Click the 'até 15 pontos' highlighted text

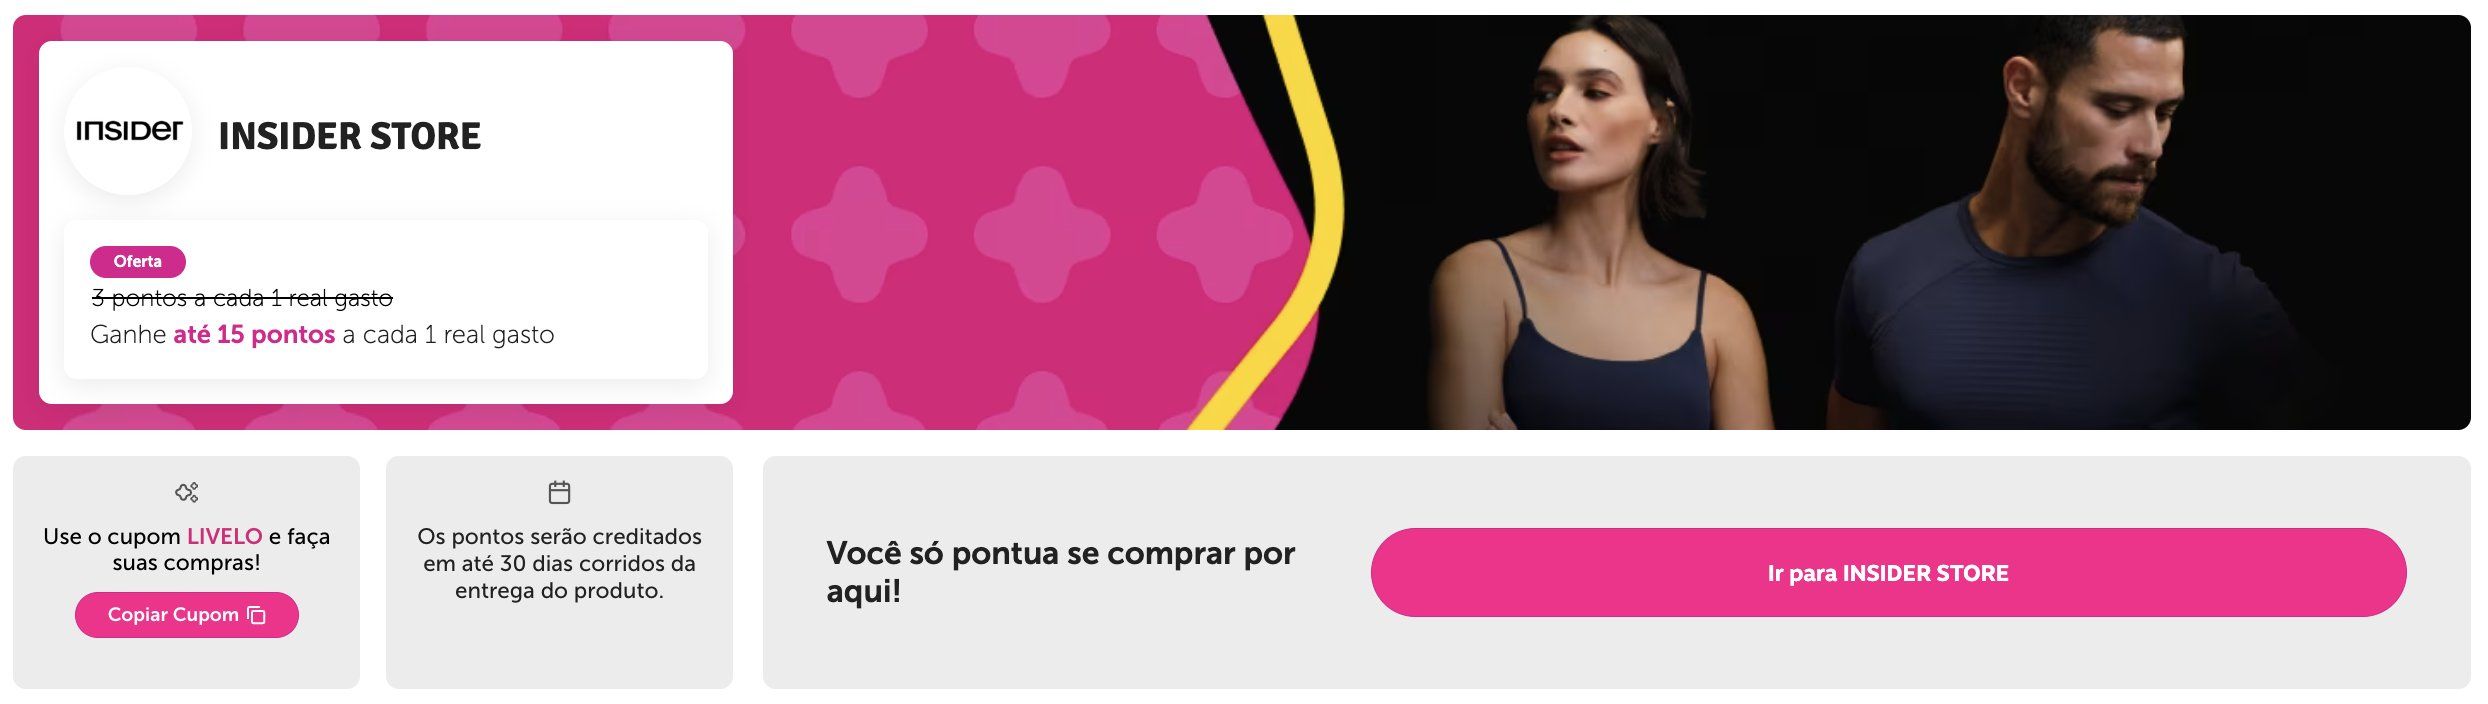pos(254,335)
